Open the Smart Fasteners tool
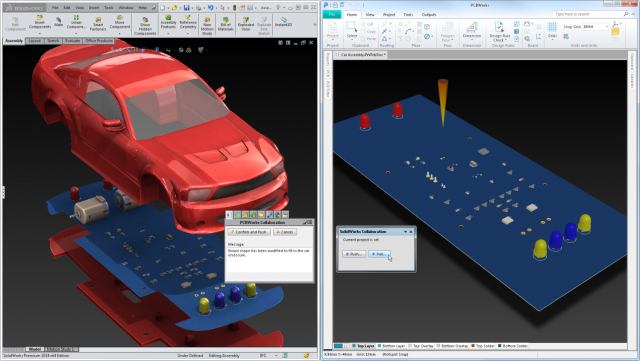This screenshot has height=361, width=640. click(x=98, y=24)
